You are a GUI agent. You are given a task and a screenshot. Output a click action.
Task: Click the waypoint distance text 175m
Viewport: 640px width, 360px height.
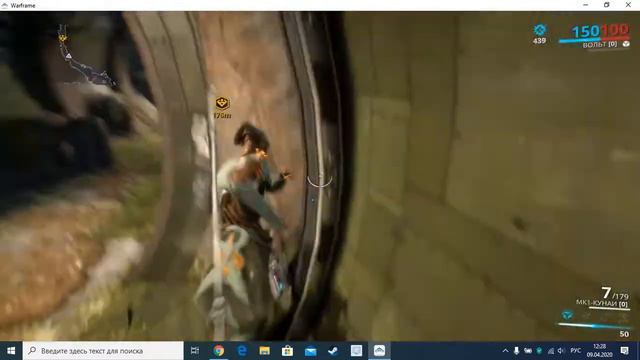[222, 116]
